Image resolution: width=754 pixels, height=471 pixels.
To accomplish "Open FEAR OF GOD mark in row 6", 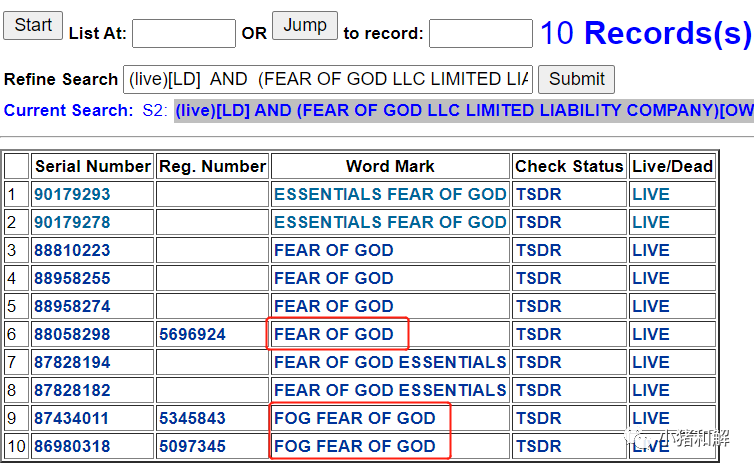I will pyautogui.click(x=334, y=334).
